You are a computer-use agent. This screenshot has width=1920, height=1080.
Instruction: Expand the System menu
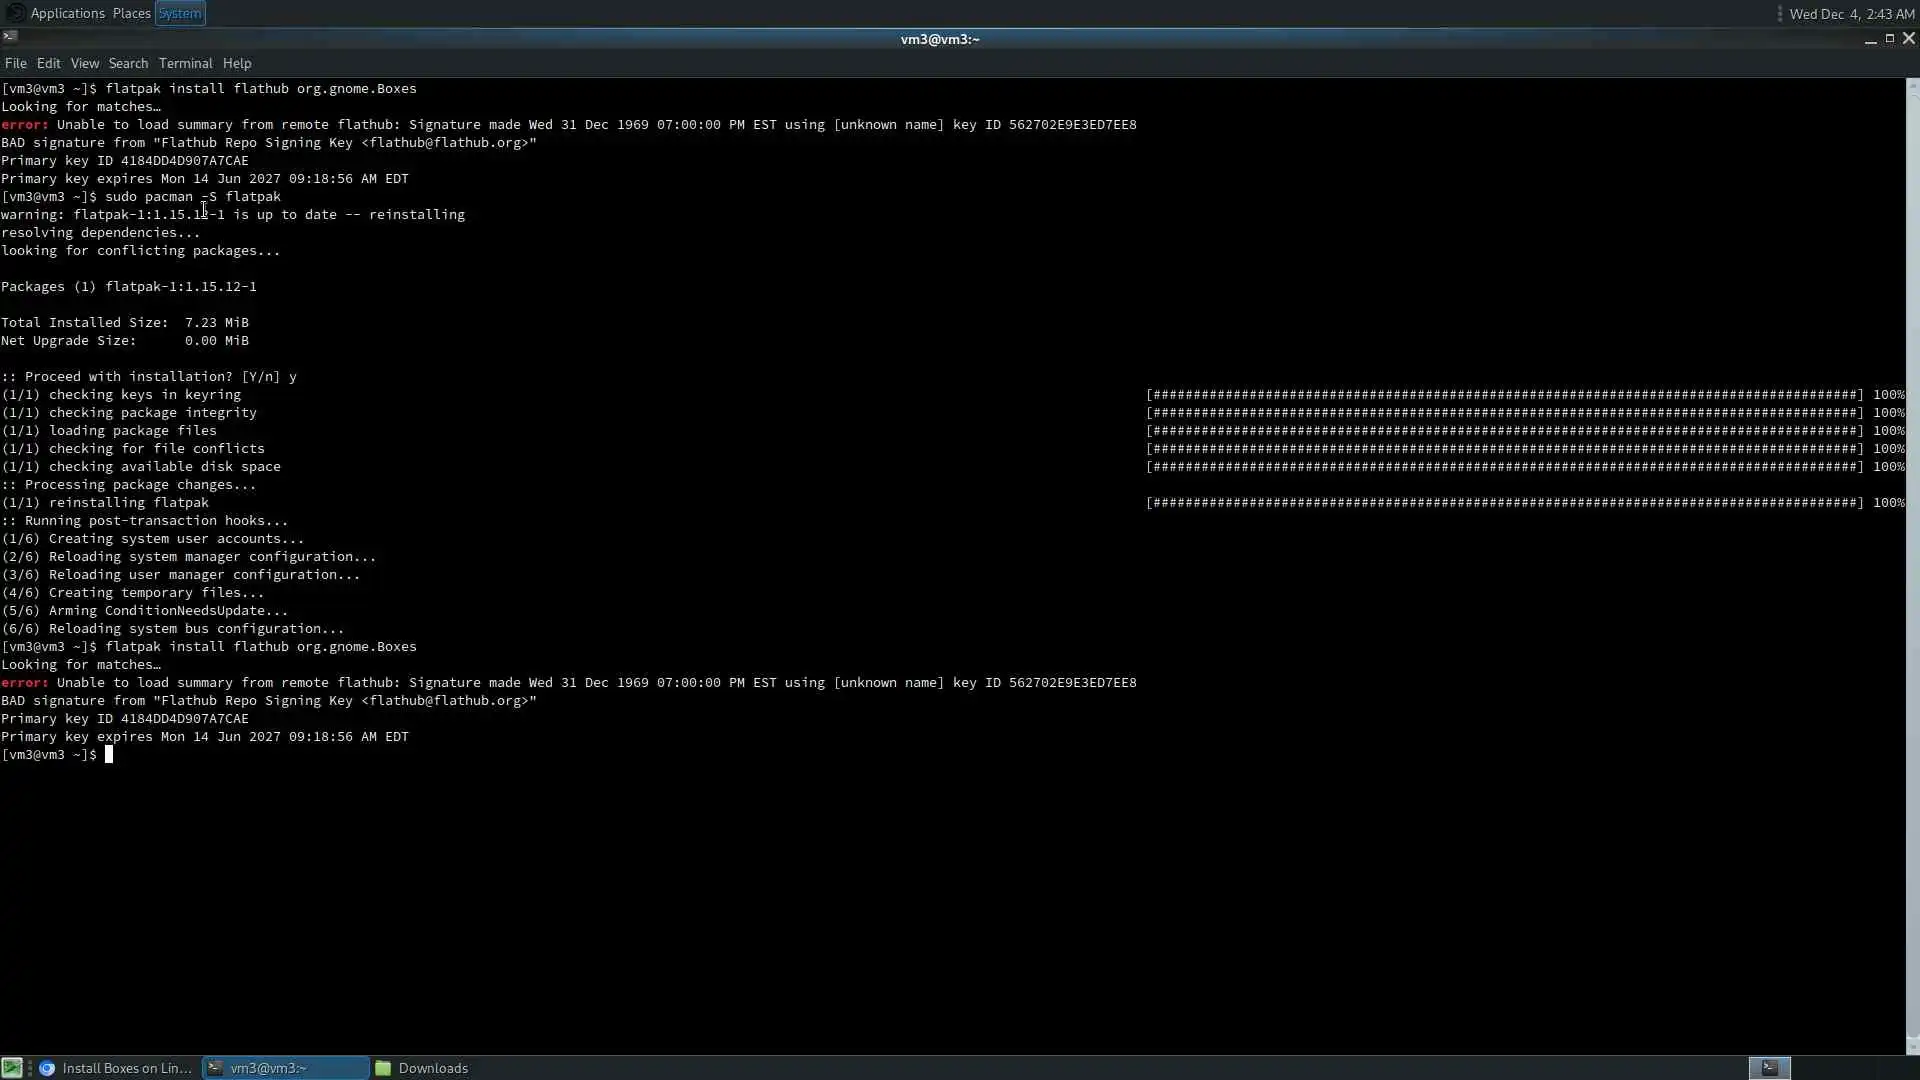[x=180, y=13]
